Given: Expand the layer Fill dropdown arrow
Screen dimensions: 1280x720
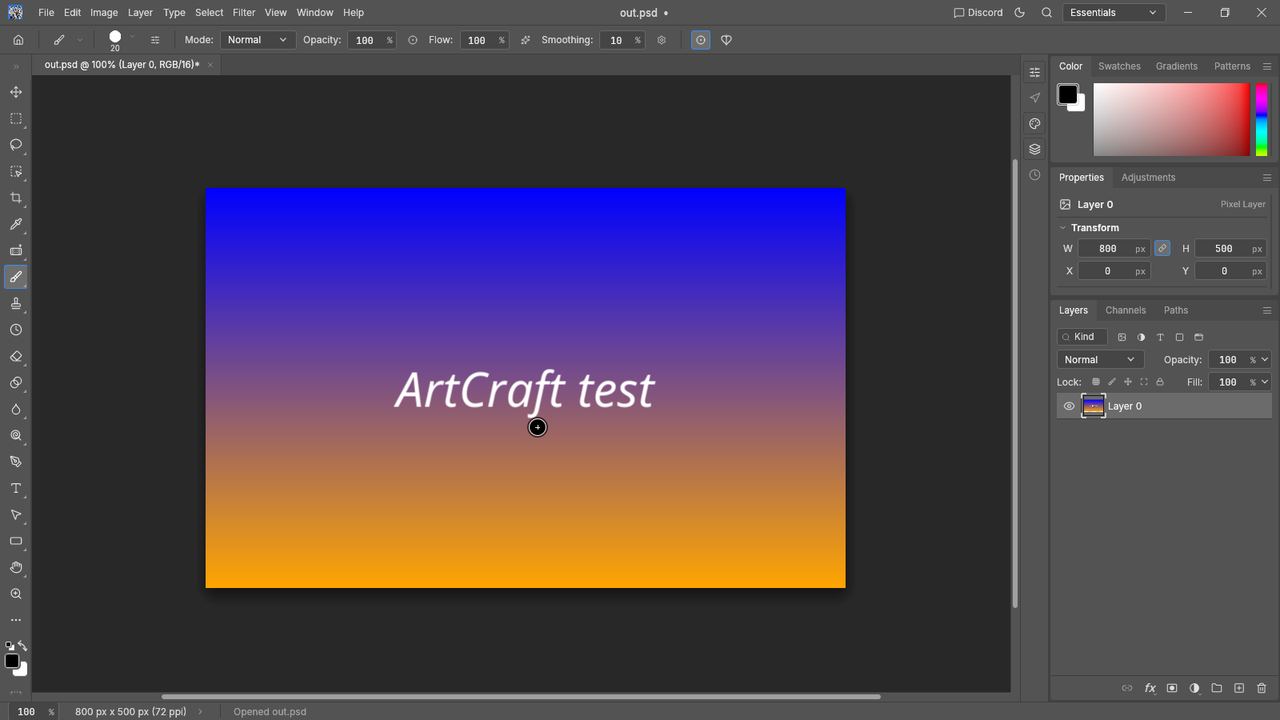Looking at the screenshot, I should [1265, 382].
